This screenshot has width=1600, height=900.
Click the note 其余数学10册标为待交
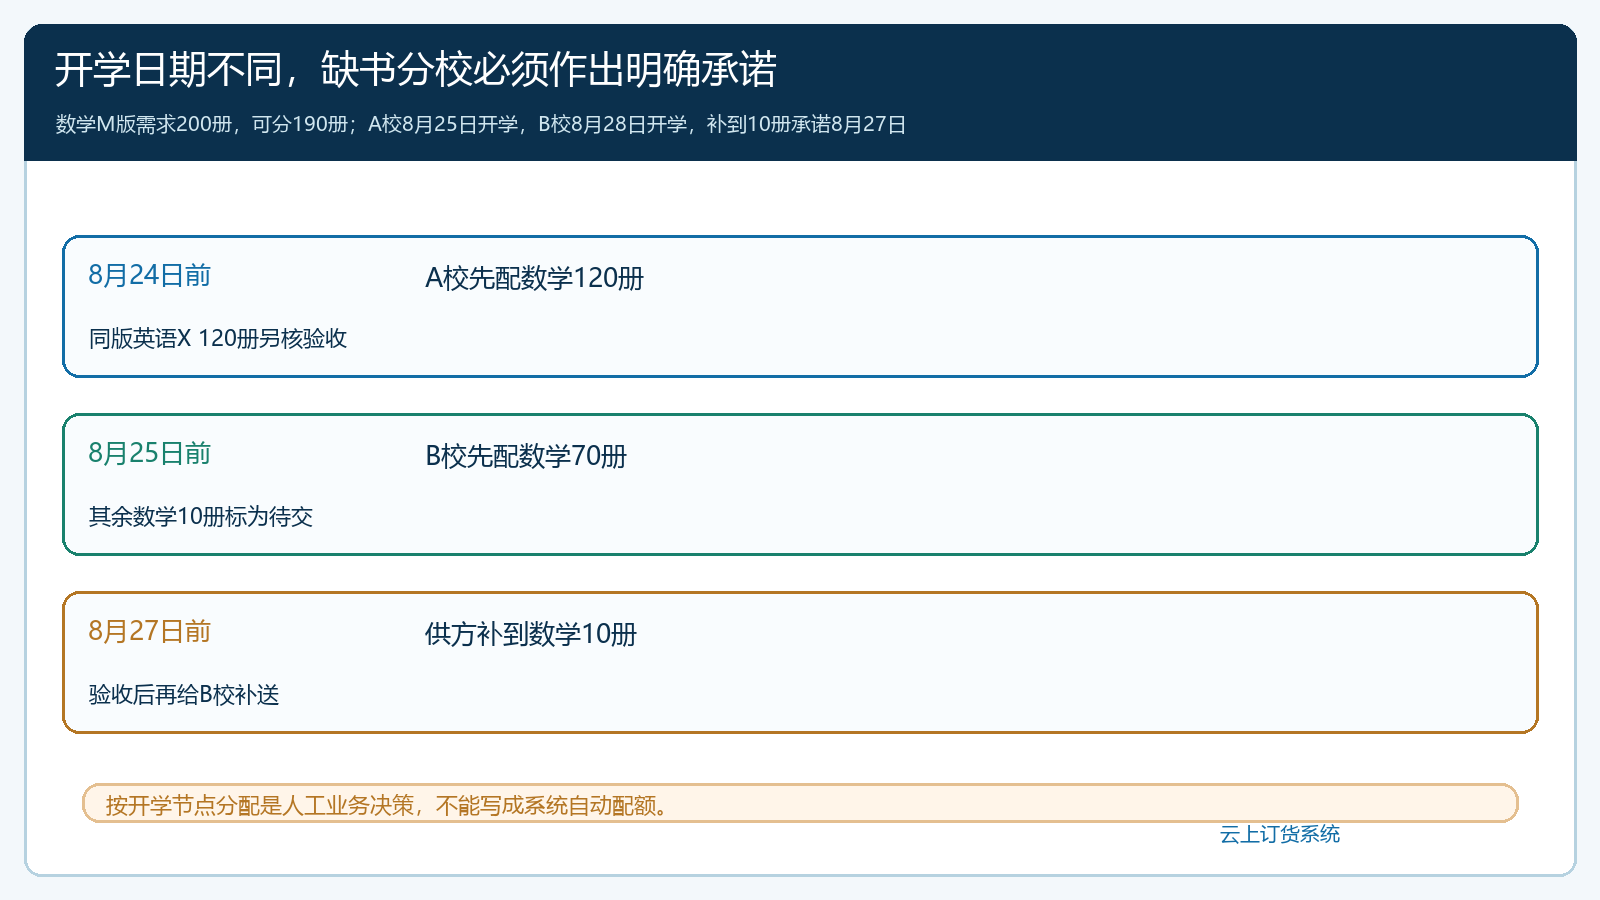(201, 516)
